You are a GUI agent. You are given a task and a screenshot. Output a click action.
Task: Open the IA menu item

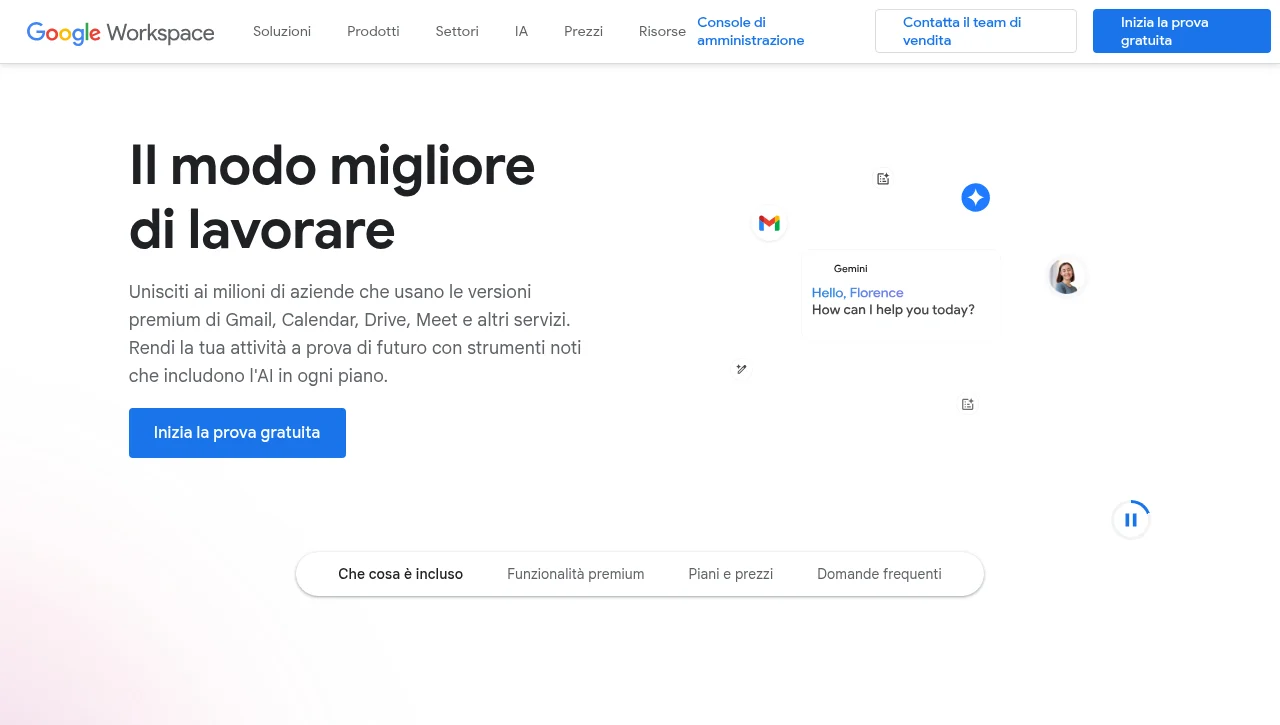coord(521,31)
